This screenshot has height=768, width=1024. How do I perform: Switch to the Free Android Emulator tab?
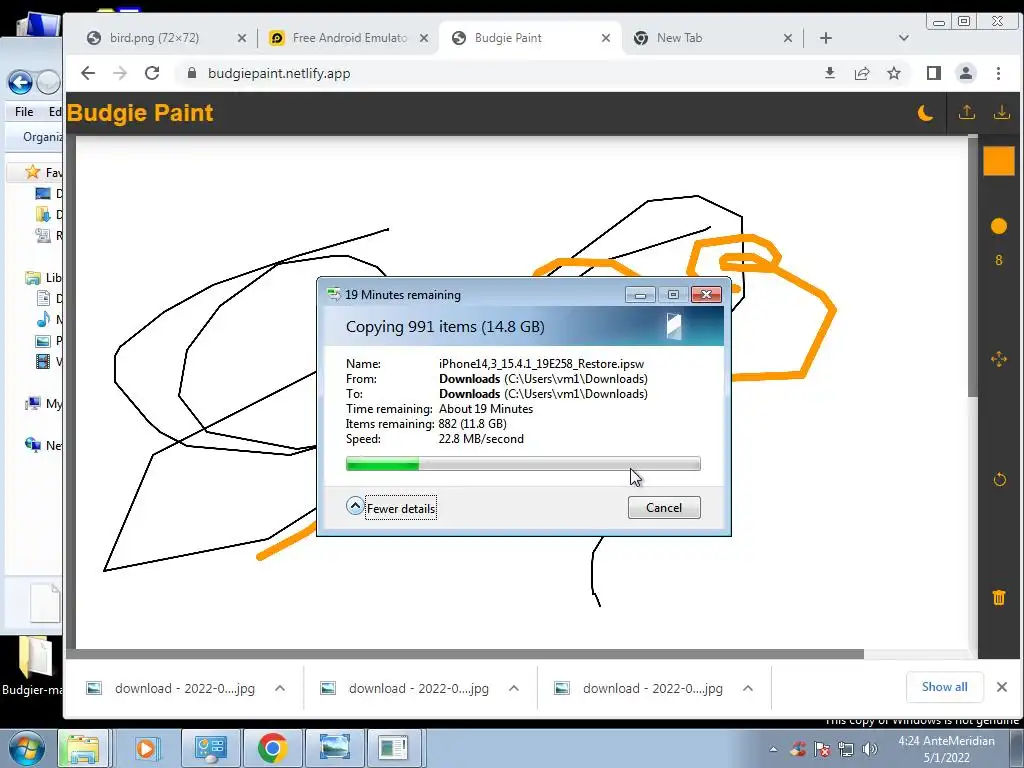(x=349, y=38)
